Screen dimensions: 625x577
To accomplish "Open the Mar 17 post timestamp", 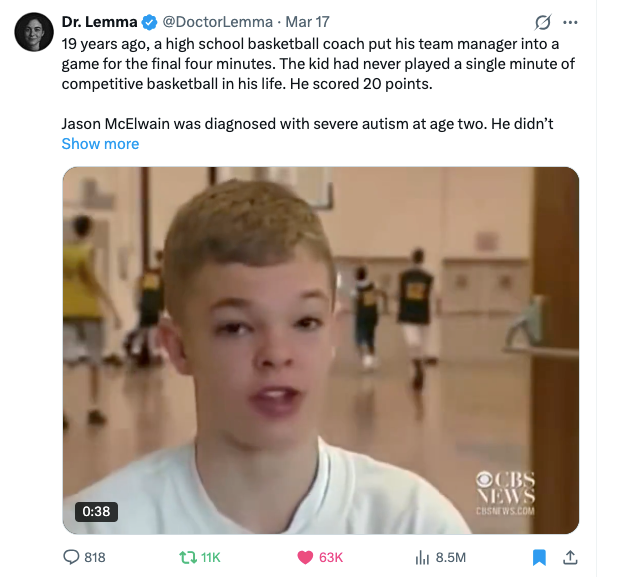I will (307, 22).
